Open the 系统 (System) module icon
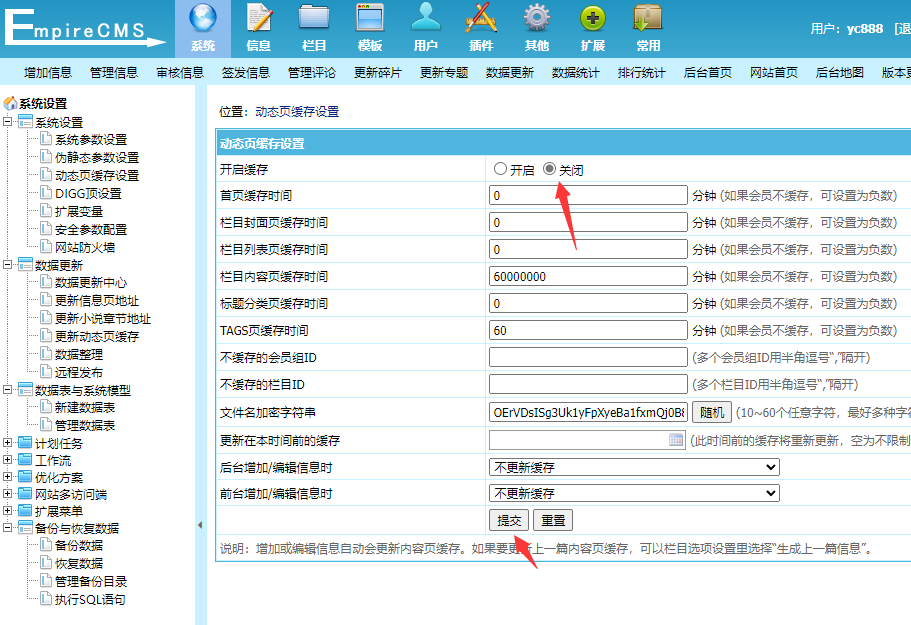 point(202,27)
